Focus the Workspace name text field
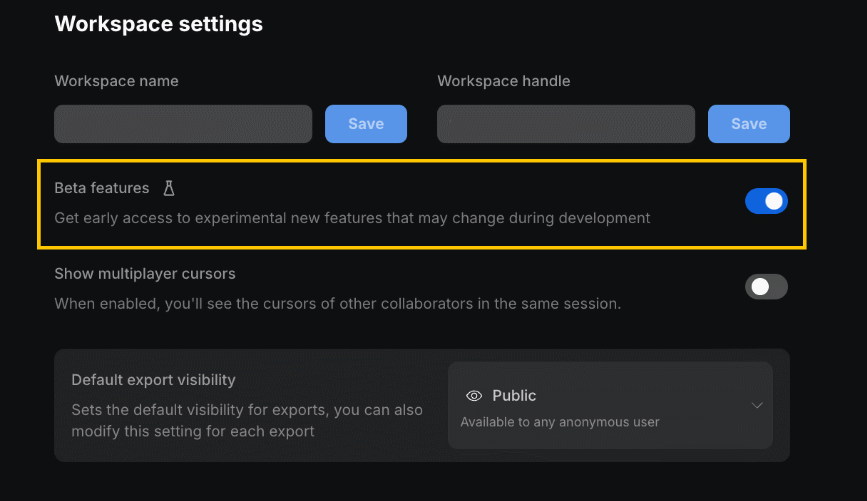Screen dimensions: 867x501 [183, 124]
